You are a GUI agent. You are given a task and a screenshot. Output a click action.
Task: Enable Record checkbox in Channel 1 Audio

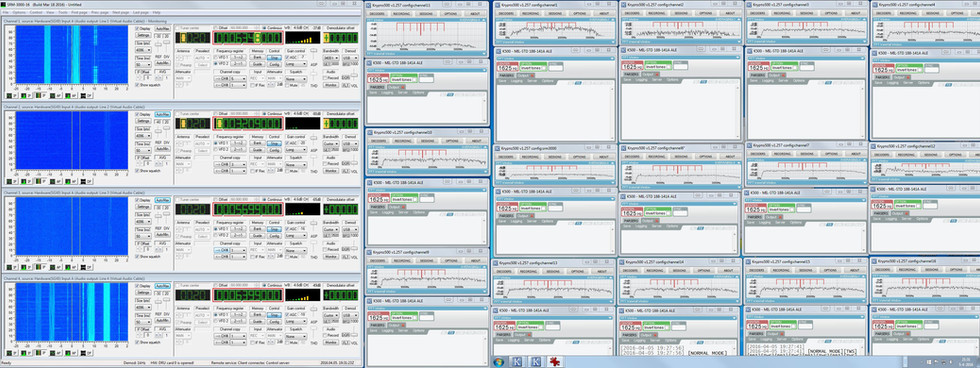coord(325,78)
